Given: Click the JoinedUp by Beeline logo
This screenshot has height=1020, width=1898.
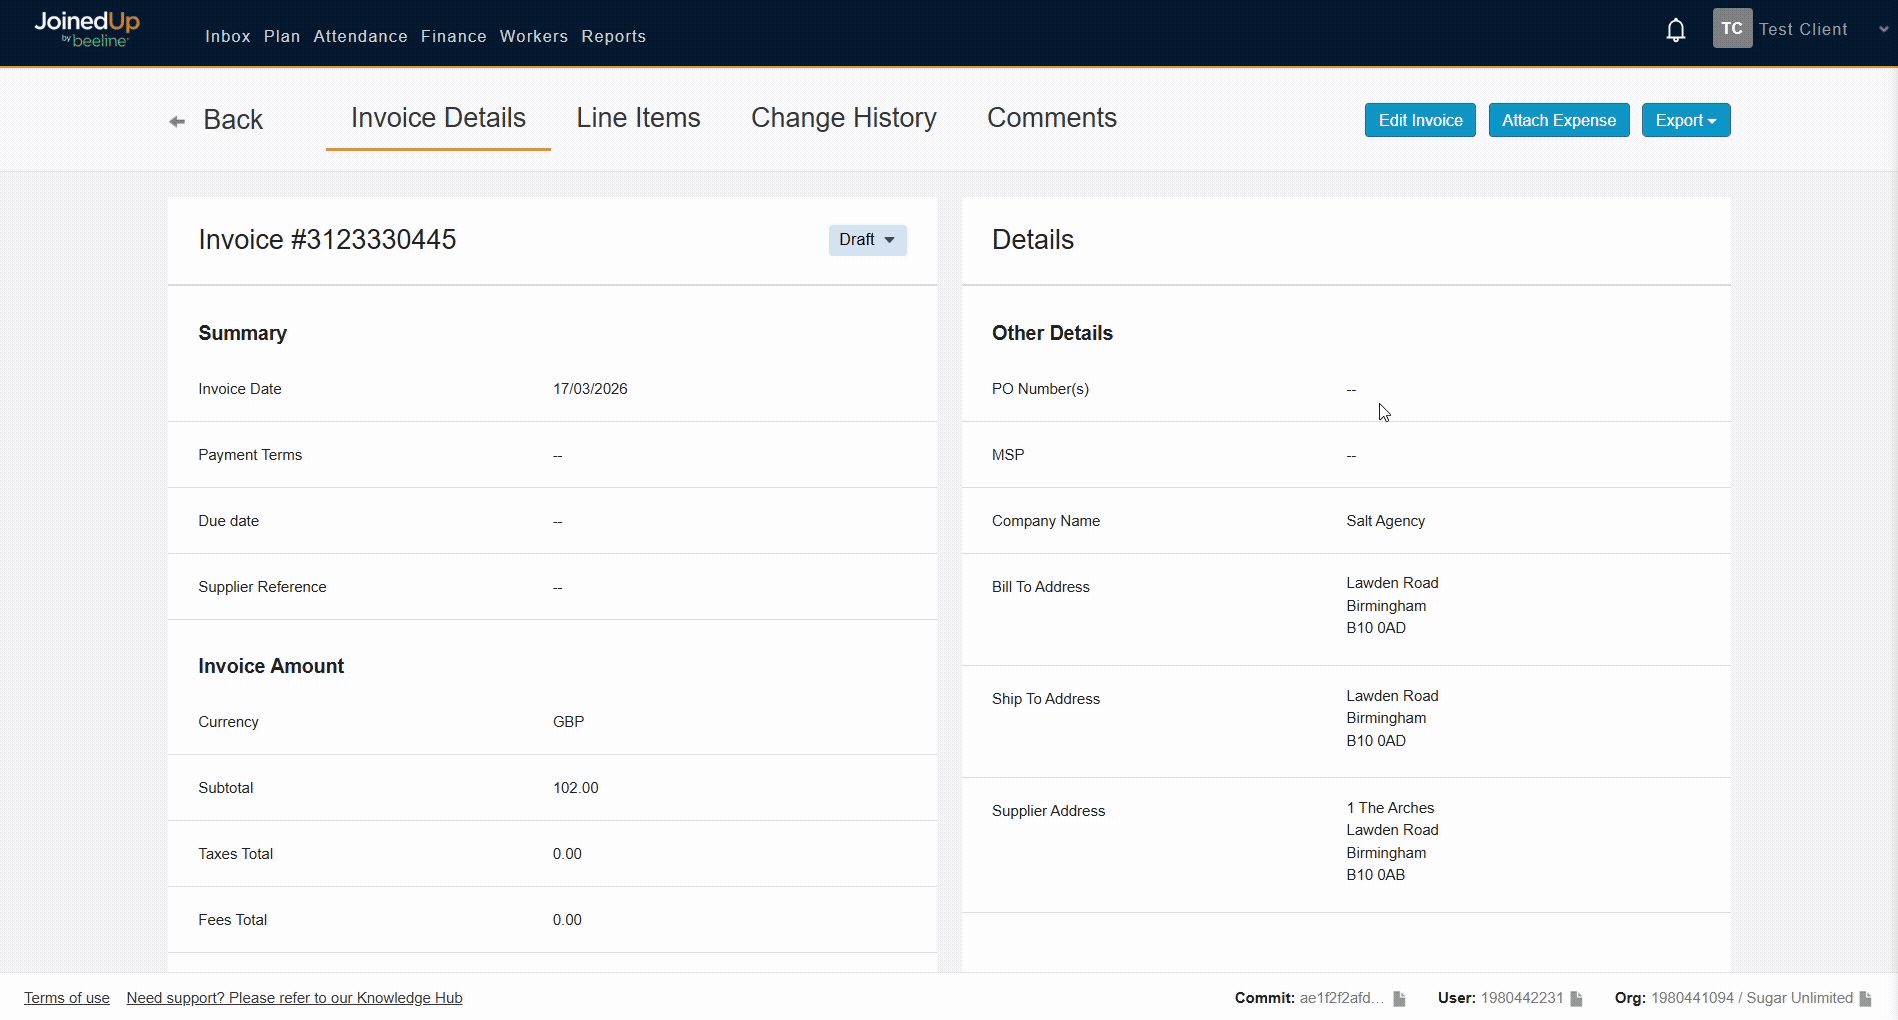Looking at the screenshot, I should (x=87, y=29).
